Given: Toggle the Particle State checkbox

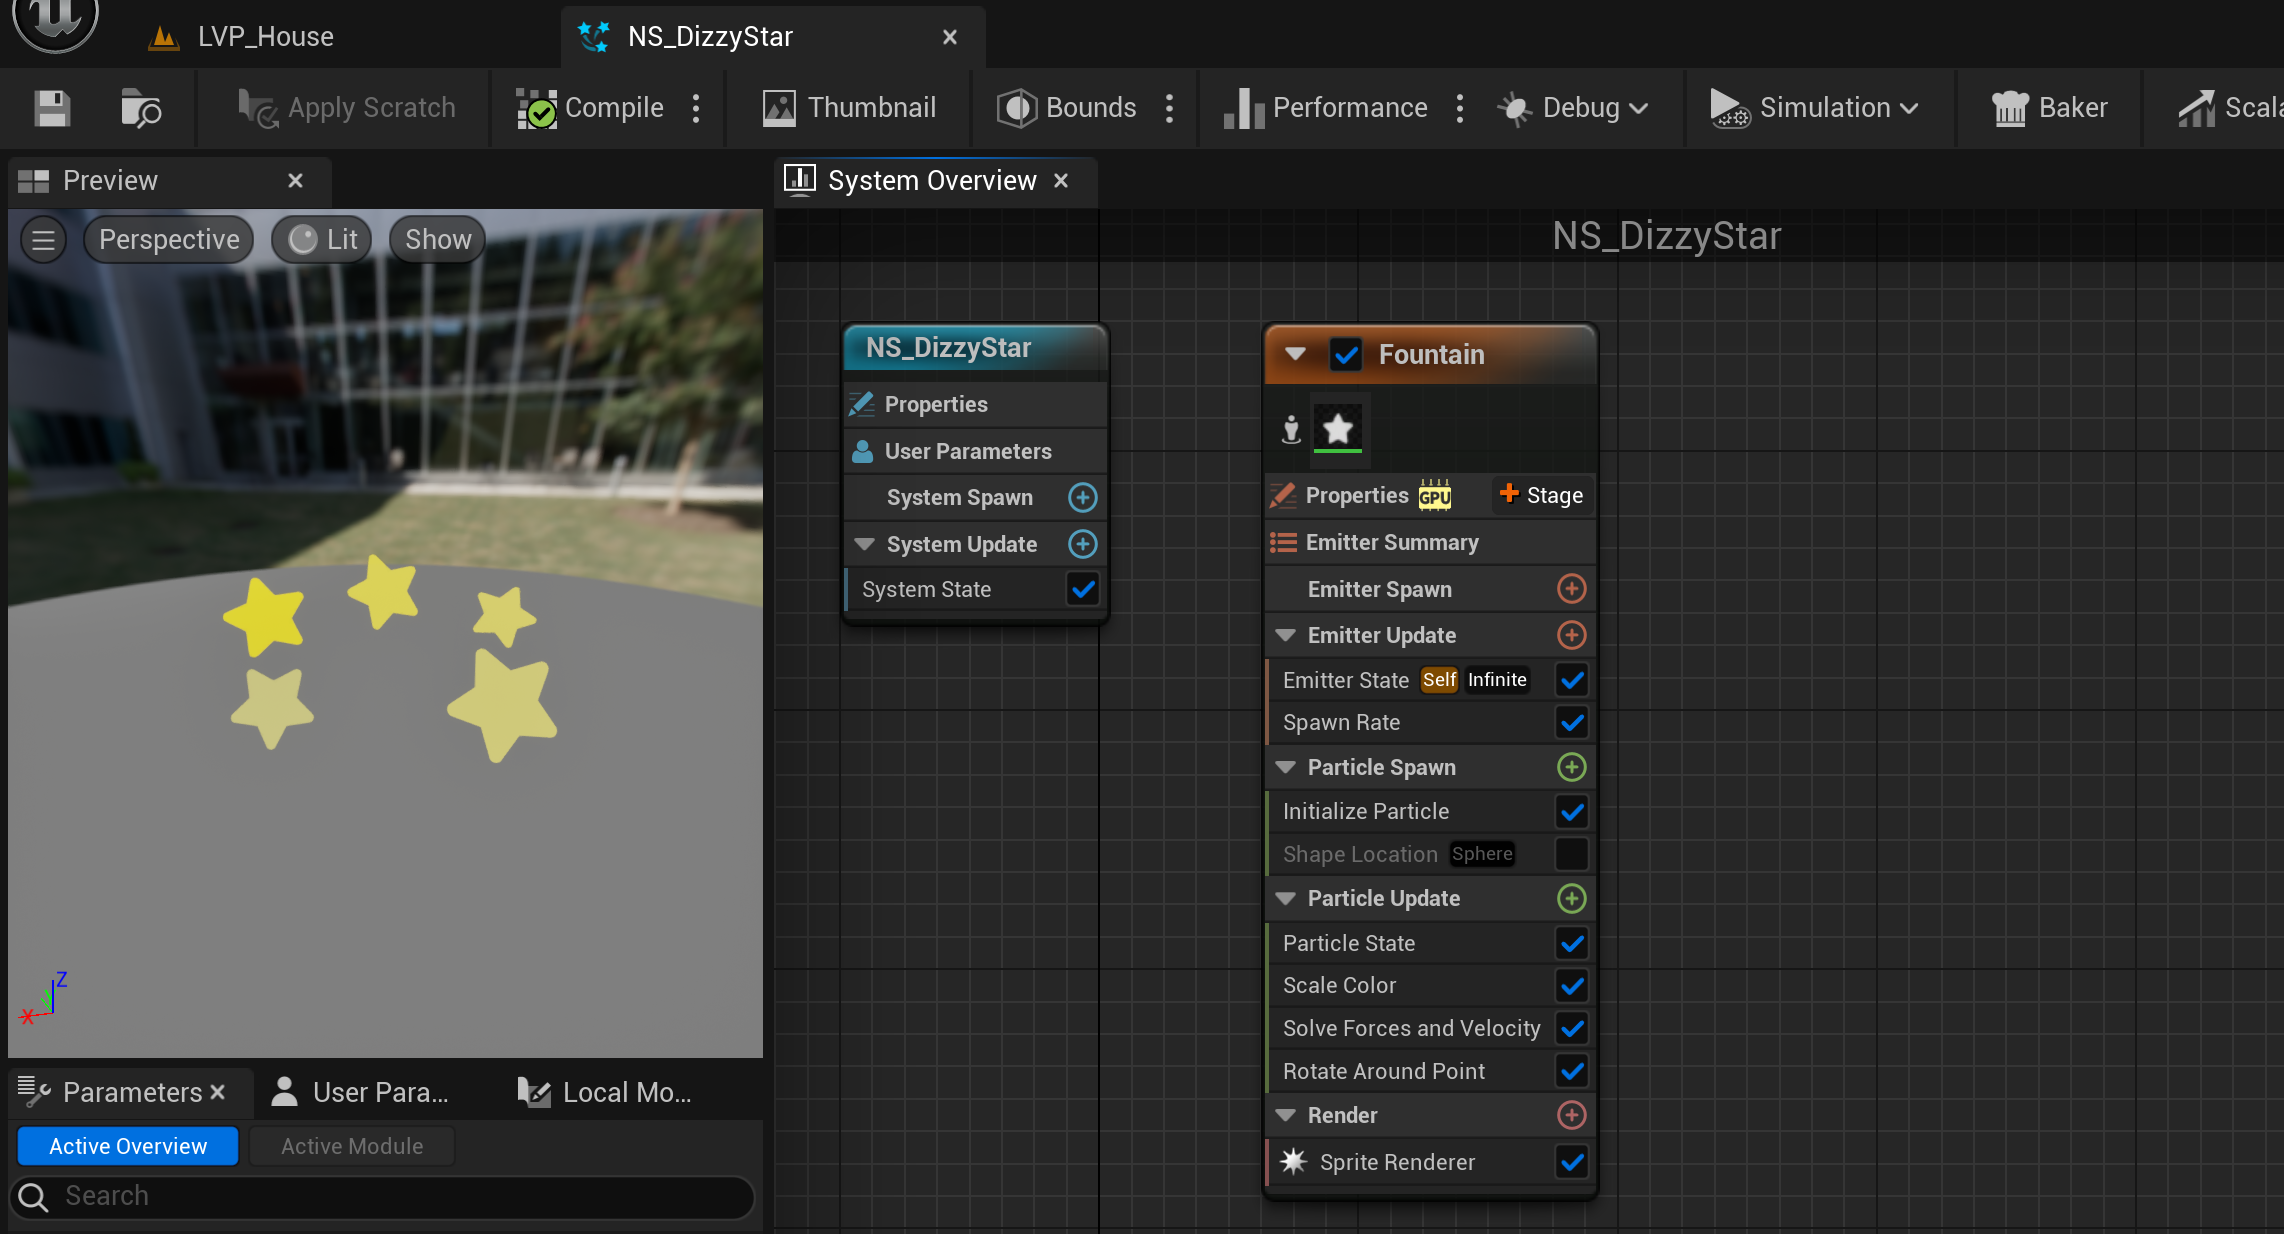Looking at the screenshot, I should tap(1572, 943).
